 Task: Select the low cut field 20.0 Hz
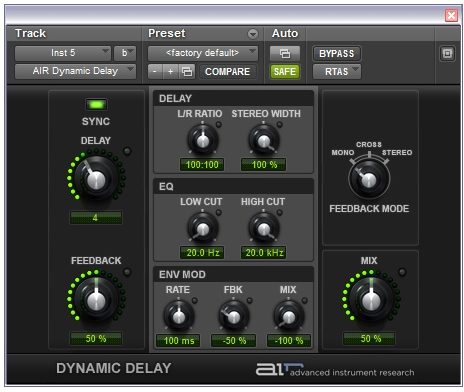pyautogui.click(x=202, y=253)
